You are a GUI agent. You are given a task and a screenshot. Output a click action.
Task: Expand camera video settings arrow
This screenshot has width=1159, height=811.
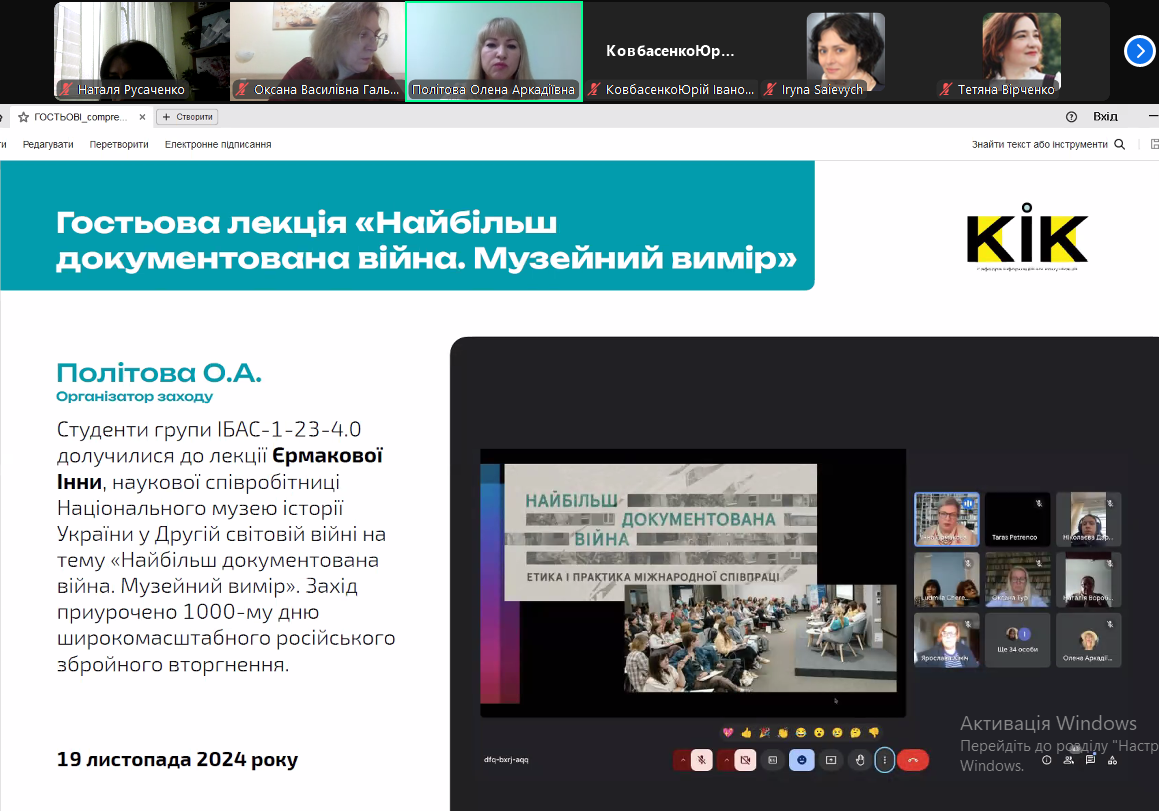pos(727,760)
